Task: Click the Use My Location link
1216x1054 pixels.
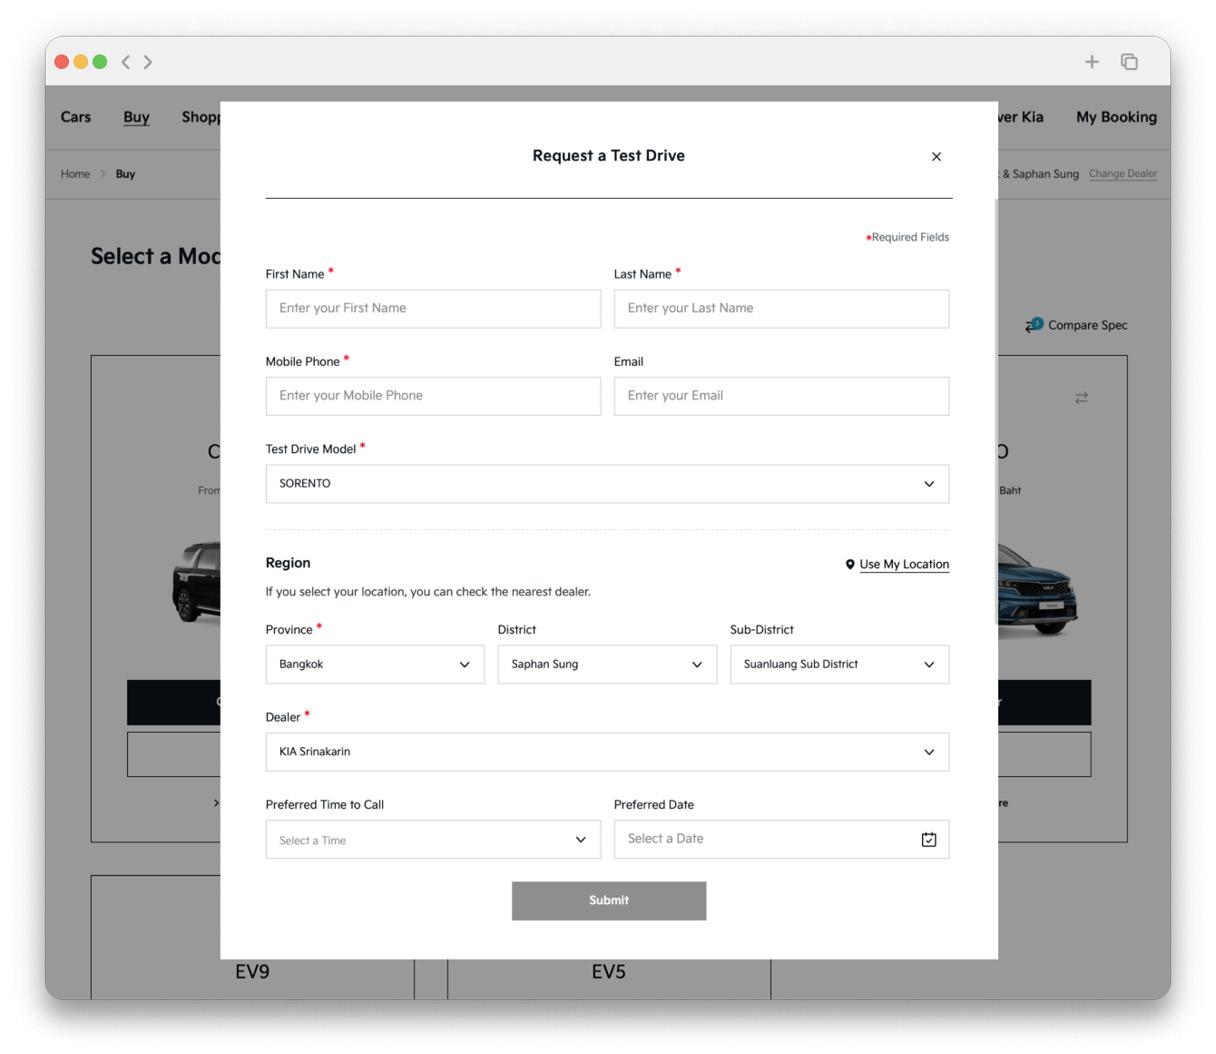Action: 904,565
